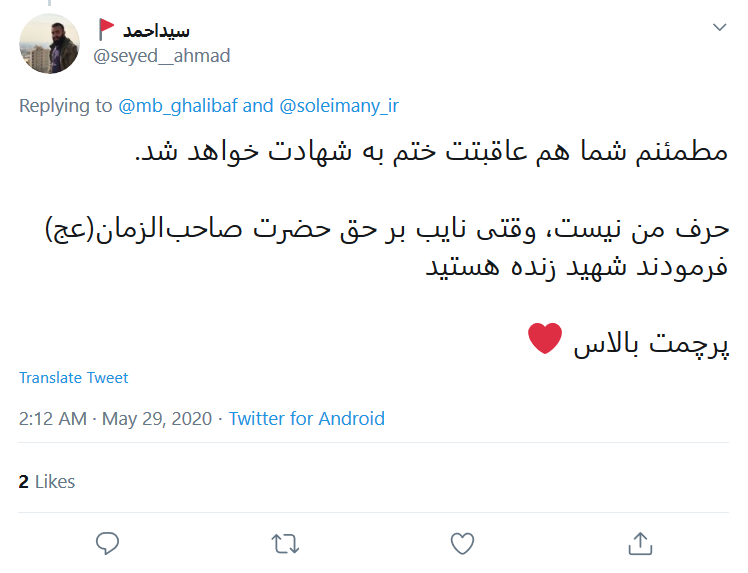Click the first line of the tweet text

coord(431,153)
